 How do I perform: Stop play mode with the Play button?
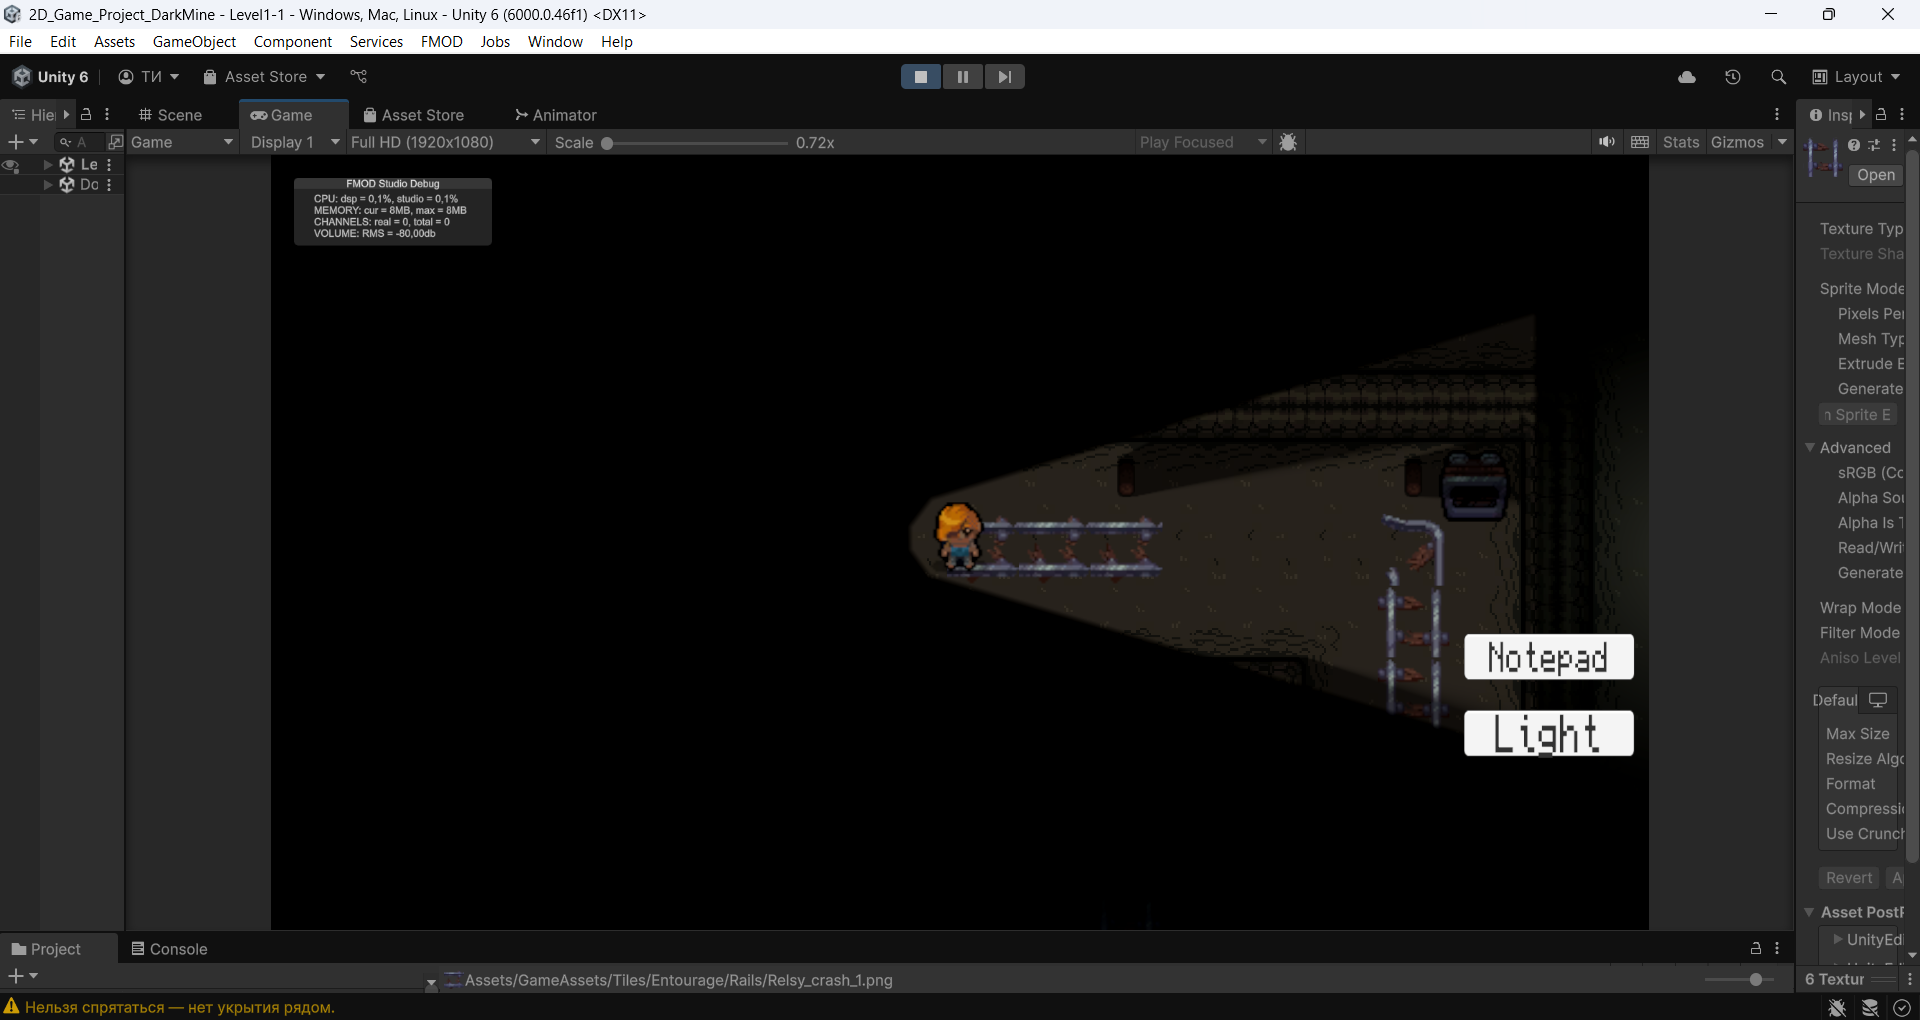(x=921, y=77)
